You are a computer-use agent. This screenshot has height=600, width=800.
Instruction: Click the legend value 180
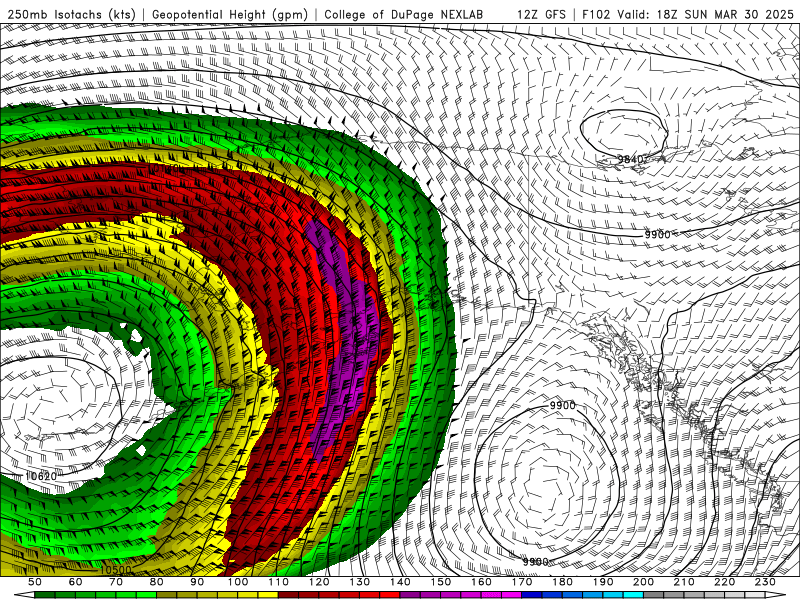click(563, 582)
